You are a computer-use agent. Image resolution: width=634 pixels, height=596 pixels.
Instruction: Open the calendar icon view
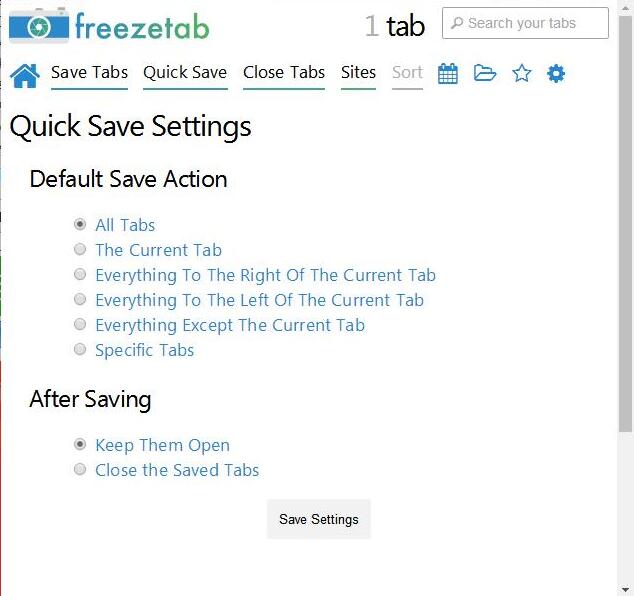point(448,74)
